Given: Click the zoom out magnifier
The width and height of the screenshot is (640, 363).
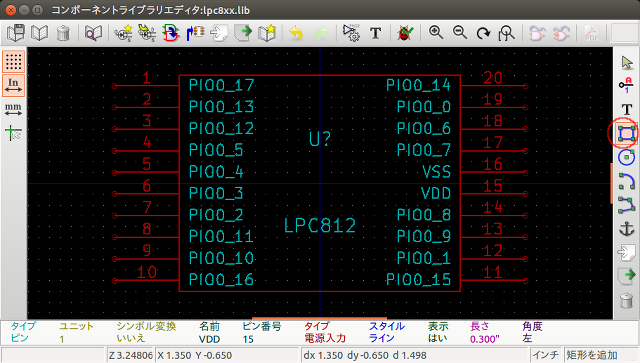Looking at the screenshot, I should (460, 33).
